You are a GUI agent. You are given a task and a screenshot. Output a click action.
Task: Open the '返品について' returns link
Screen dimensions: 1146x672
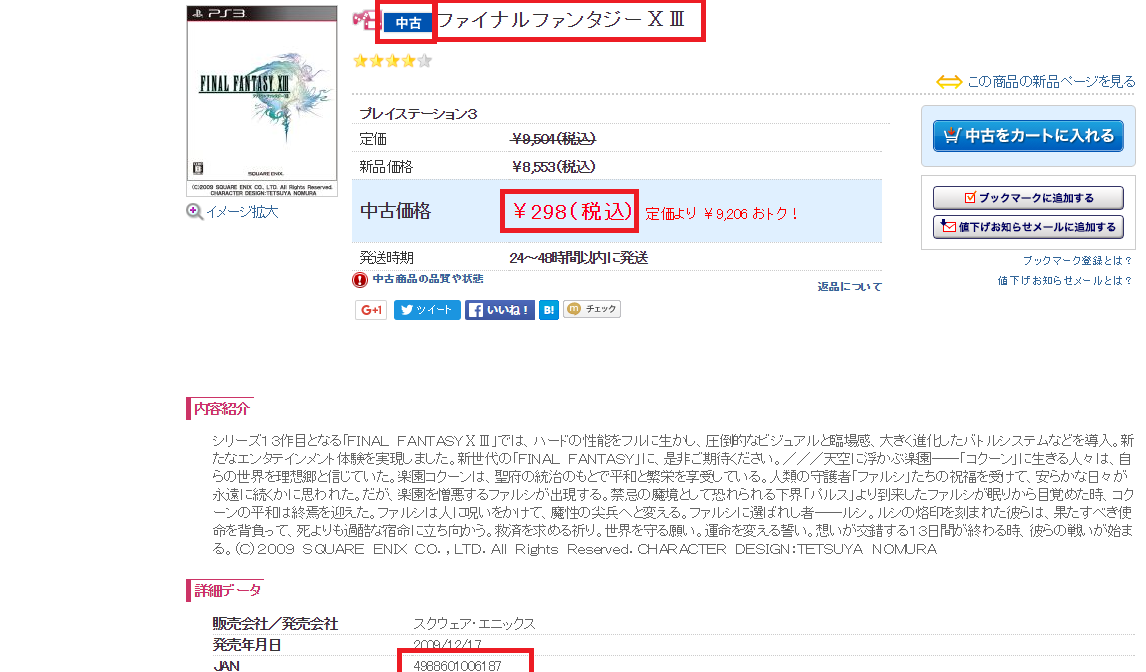849,287
